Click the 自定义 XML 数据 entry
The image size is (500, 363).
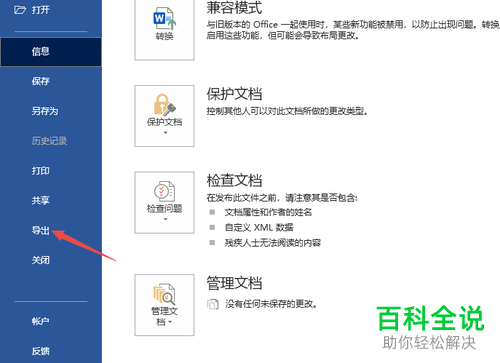(259, 227)
